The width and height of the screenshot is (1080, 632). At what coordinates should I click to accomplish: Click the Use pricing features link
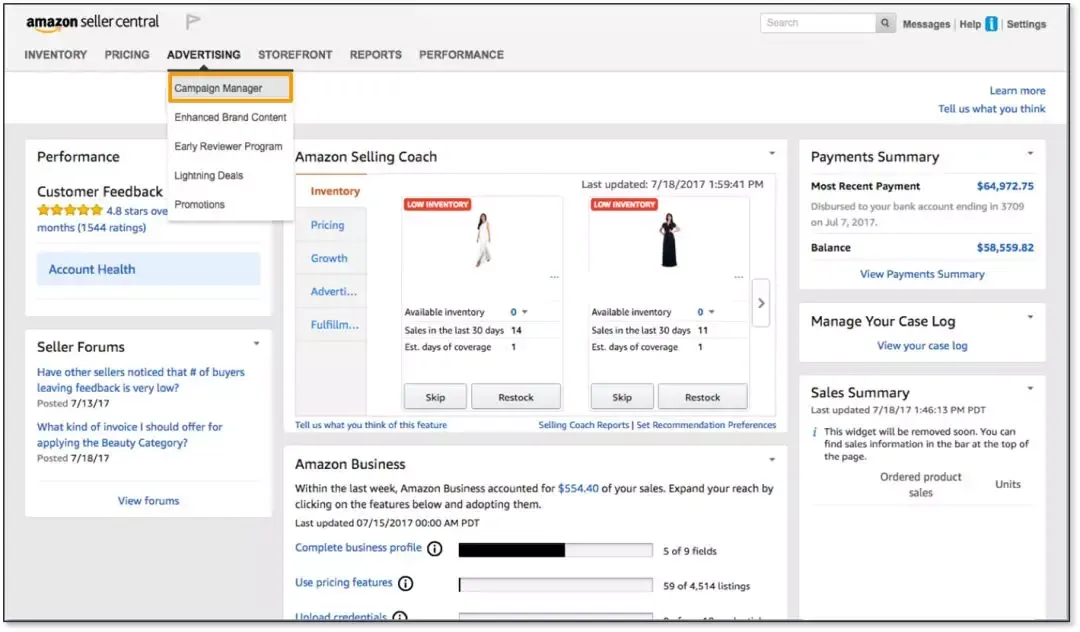(x=344, y=583)
